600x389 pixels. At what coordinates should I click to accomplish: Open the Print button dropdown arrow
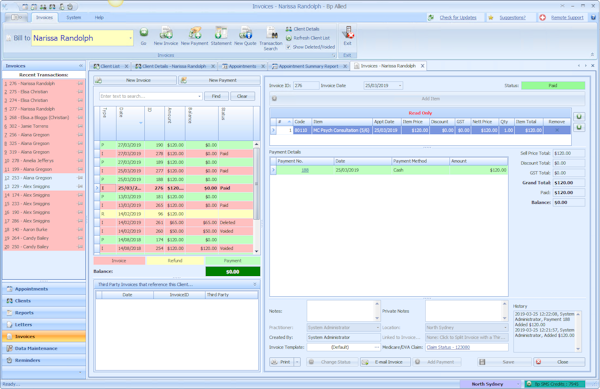pos(297,362)
